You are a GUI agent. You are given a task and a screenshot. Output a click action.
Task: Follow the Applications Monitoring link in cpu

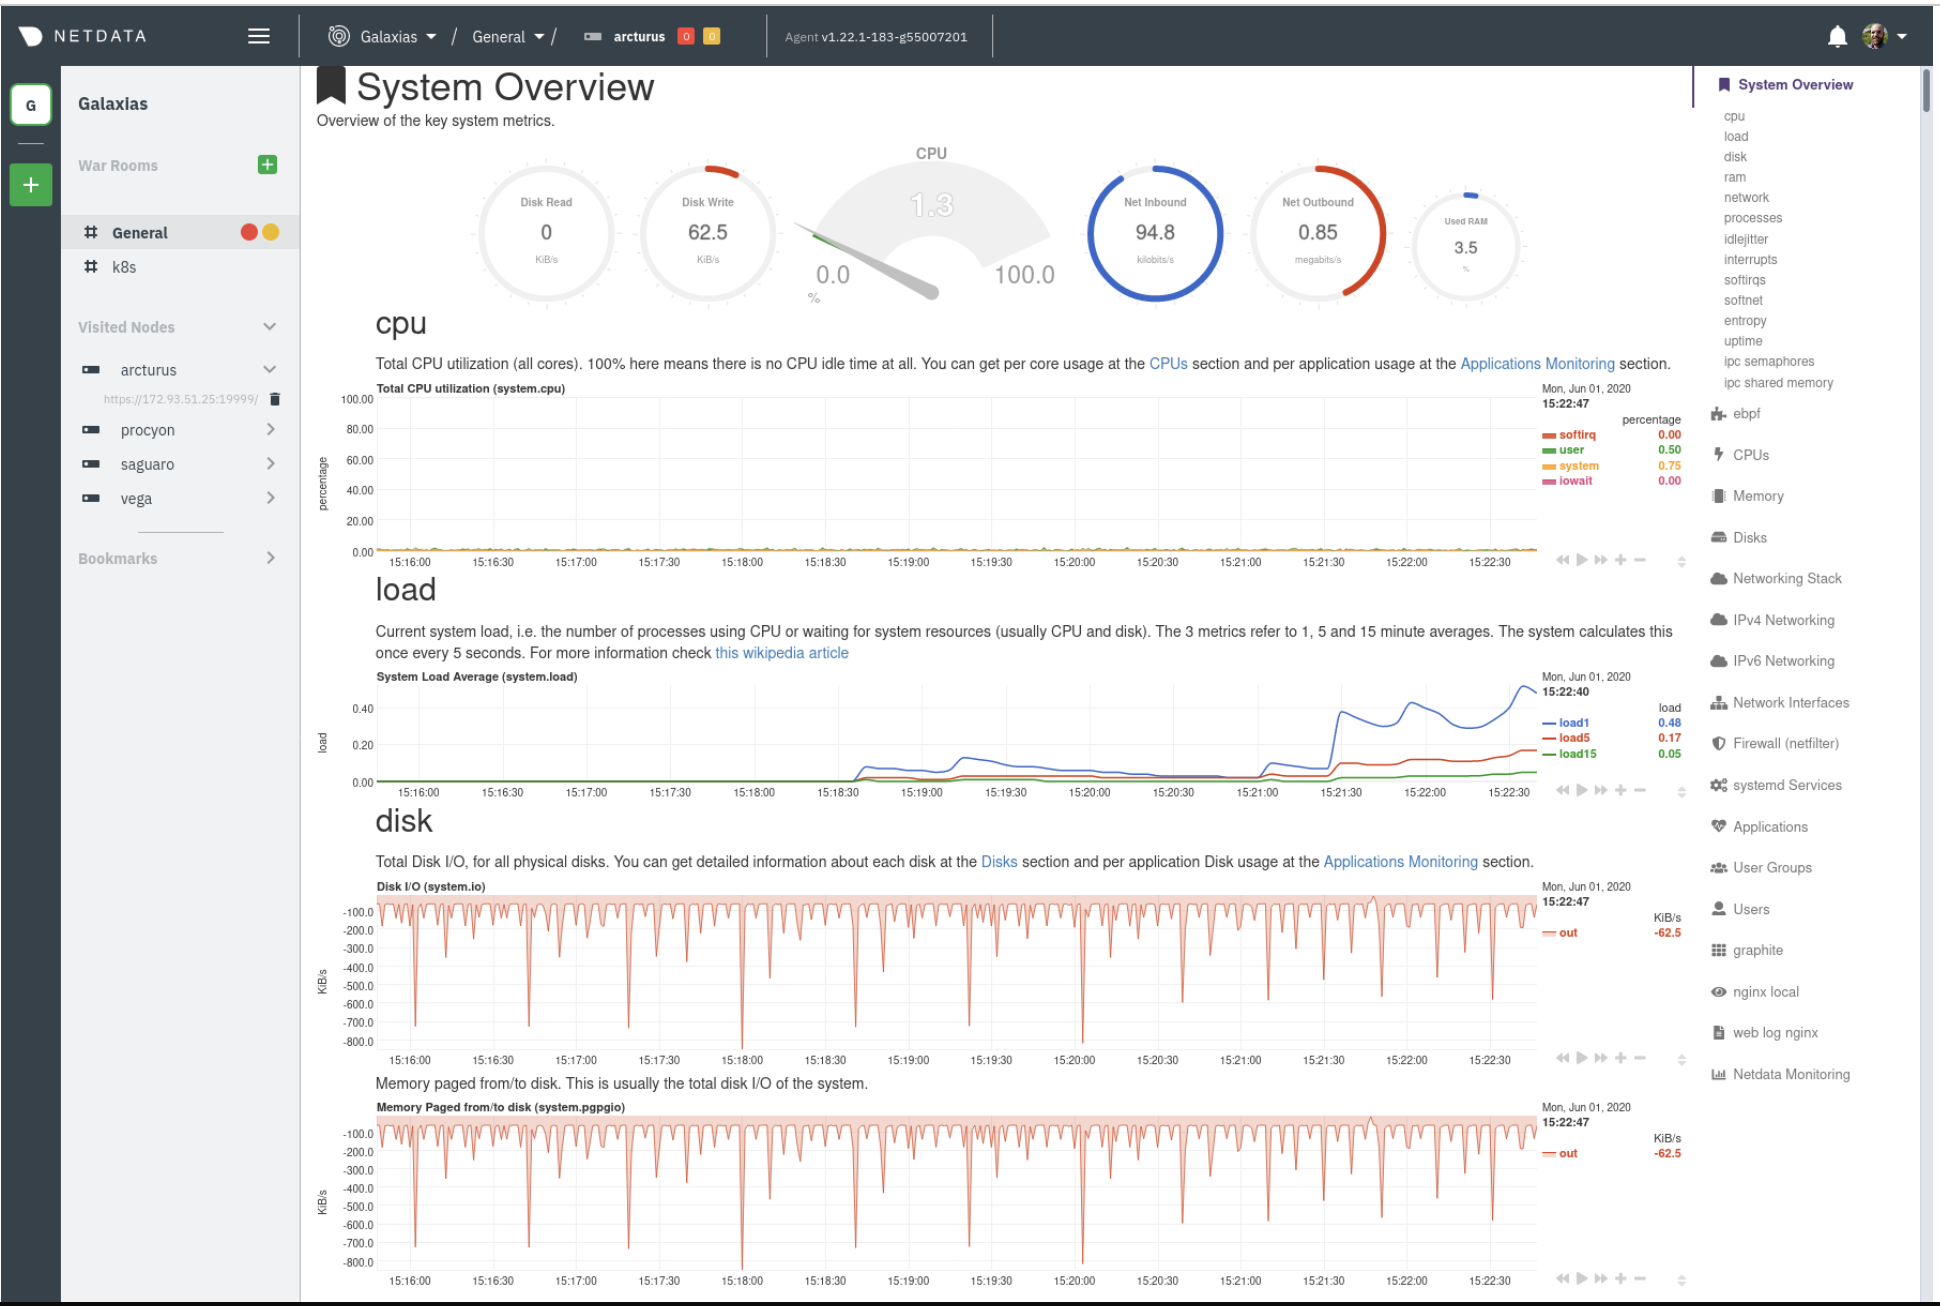(1536, 364)
